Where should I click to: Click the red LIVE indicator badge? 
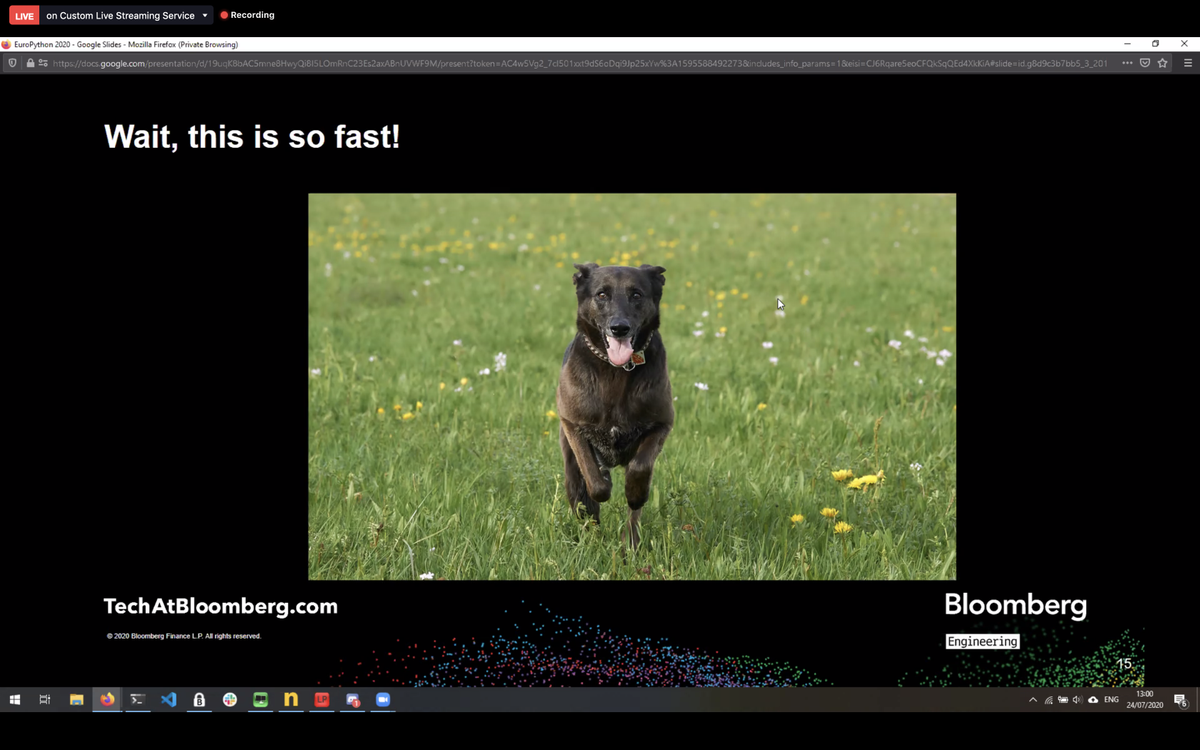[24, 16]
